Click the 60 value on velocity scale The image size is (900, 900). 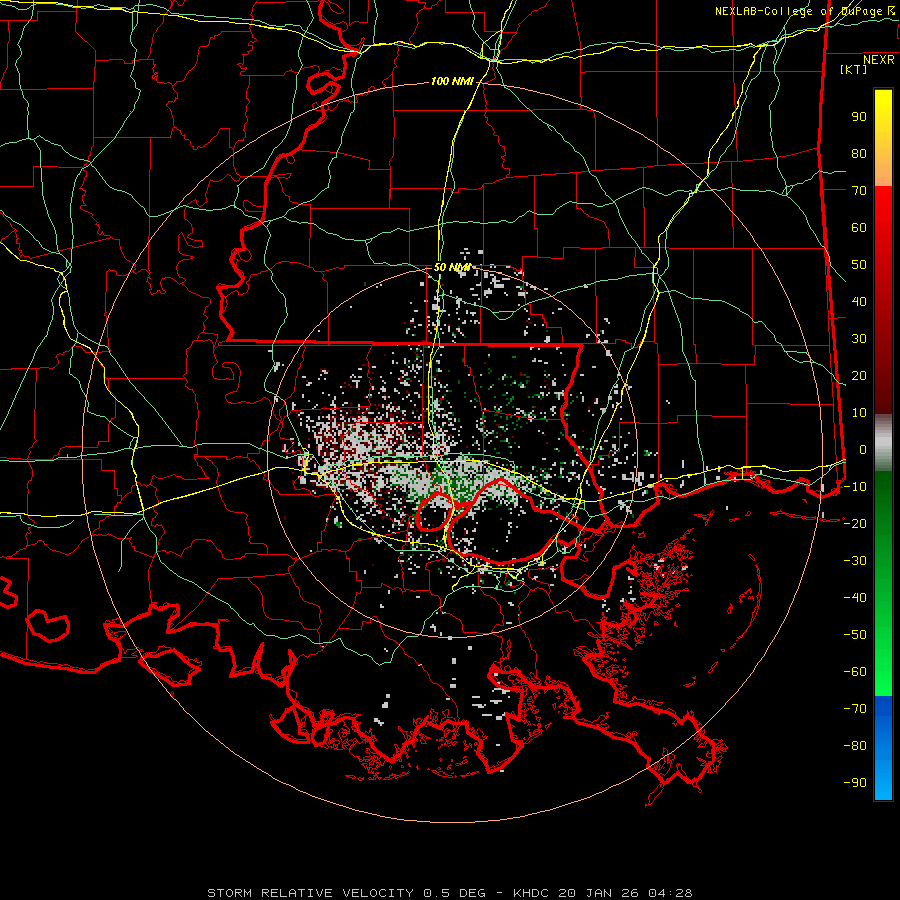click(x=859, y=227)
